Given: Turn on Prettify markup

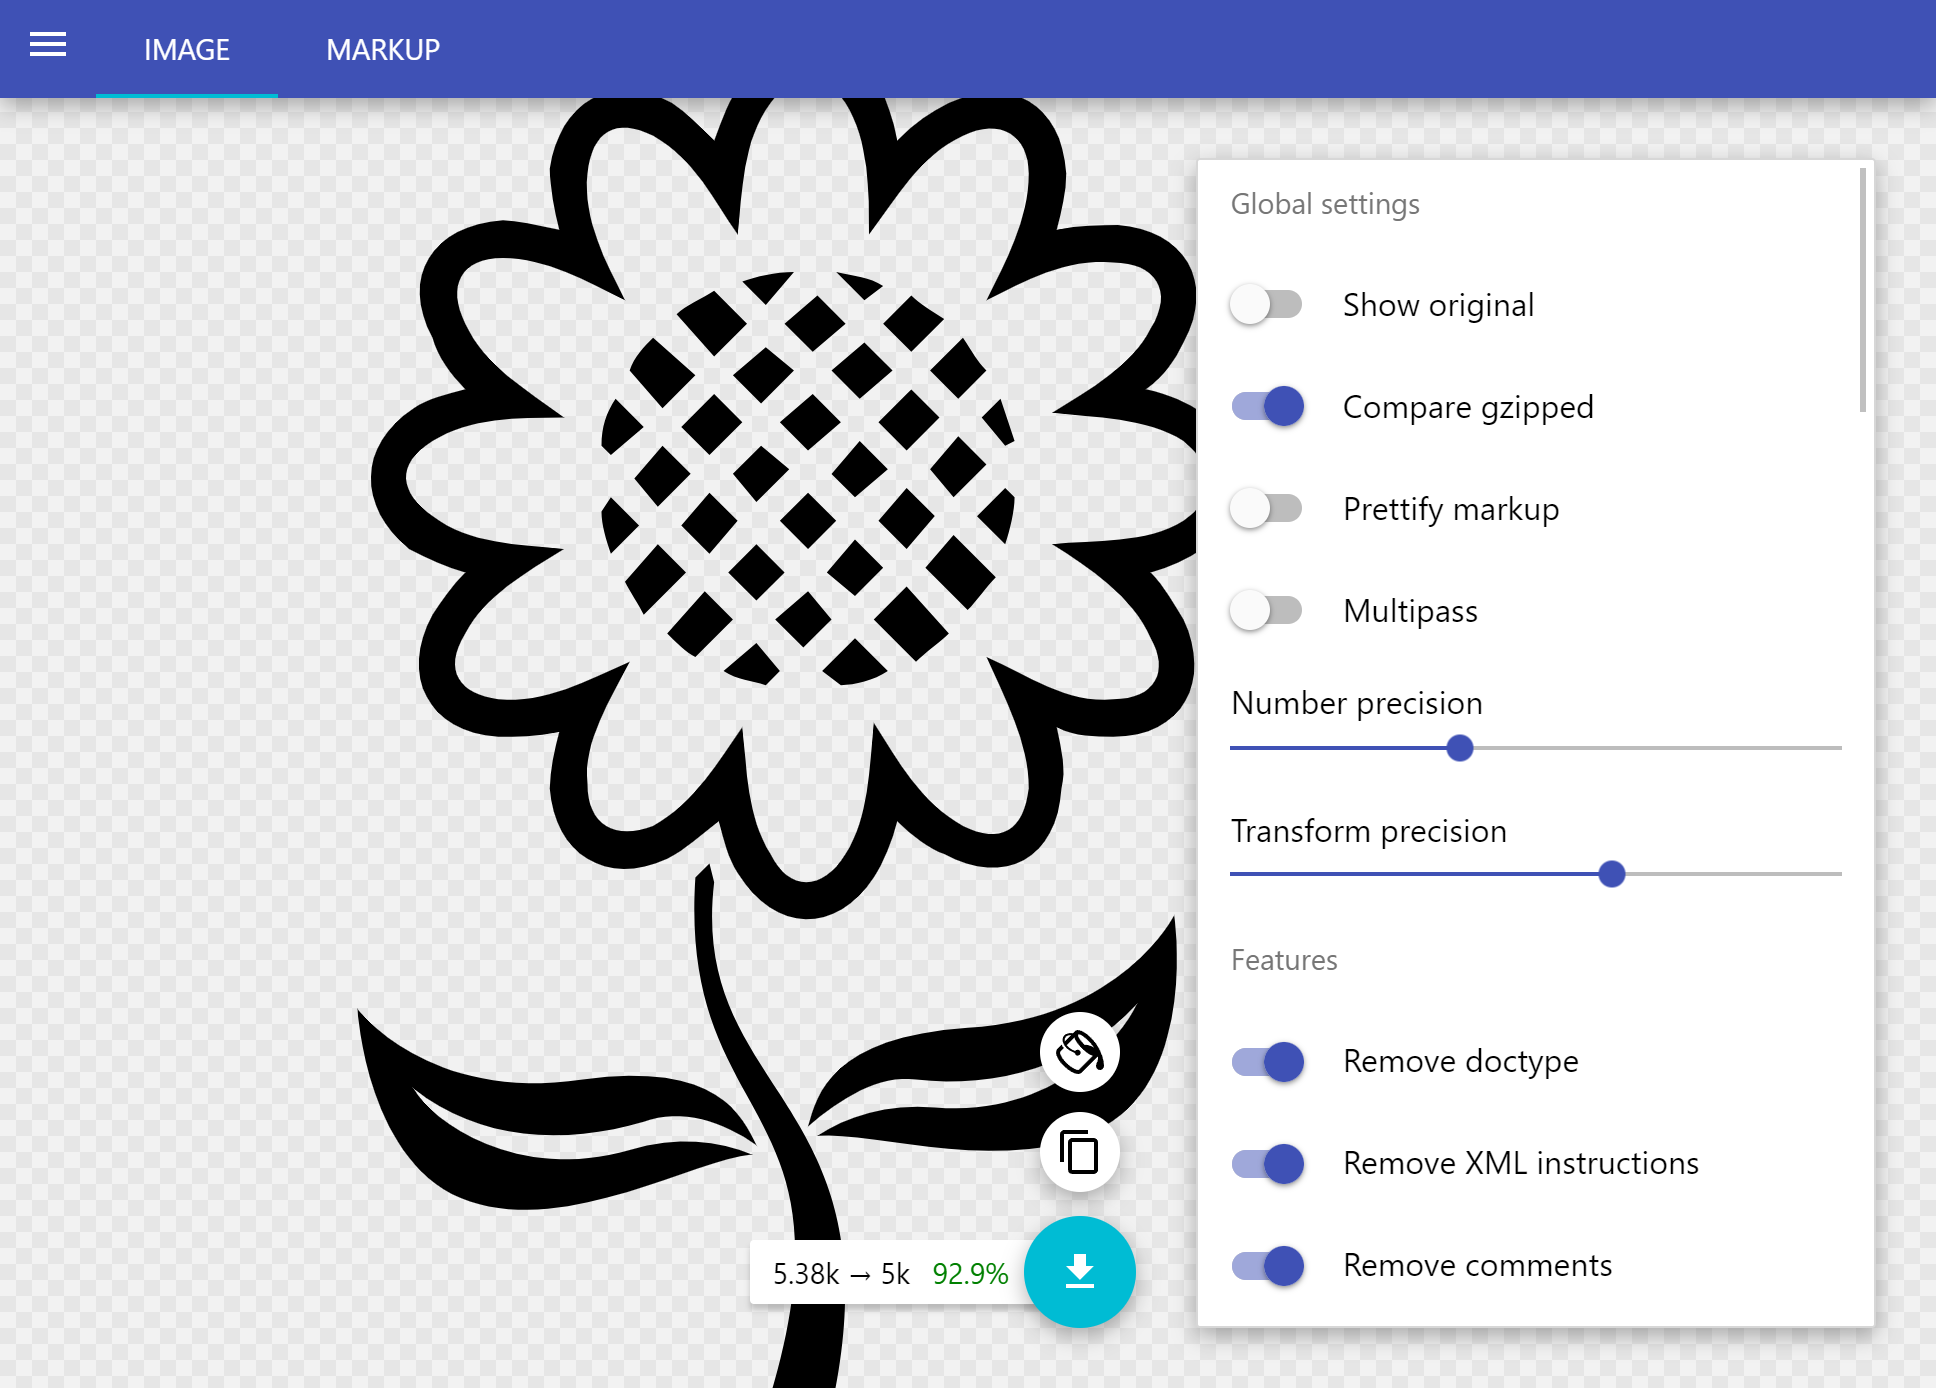Looking at the screenshot, I should tap(1266, 508).
